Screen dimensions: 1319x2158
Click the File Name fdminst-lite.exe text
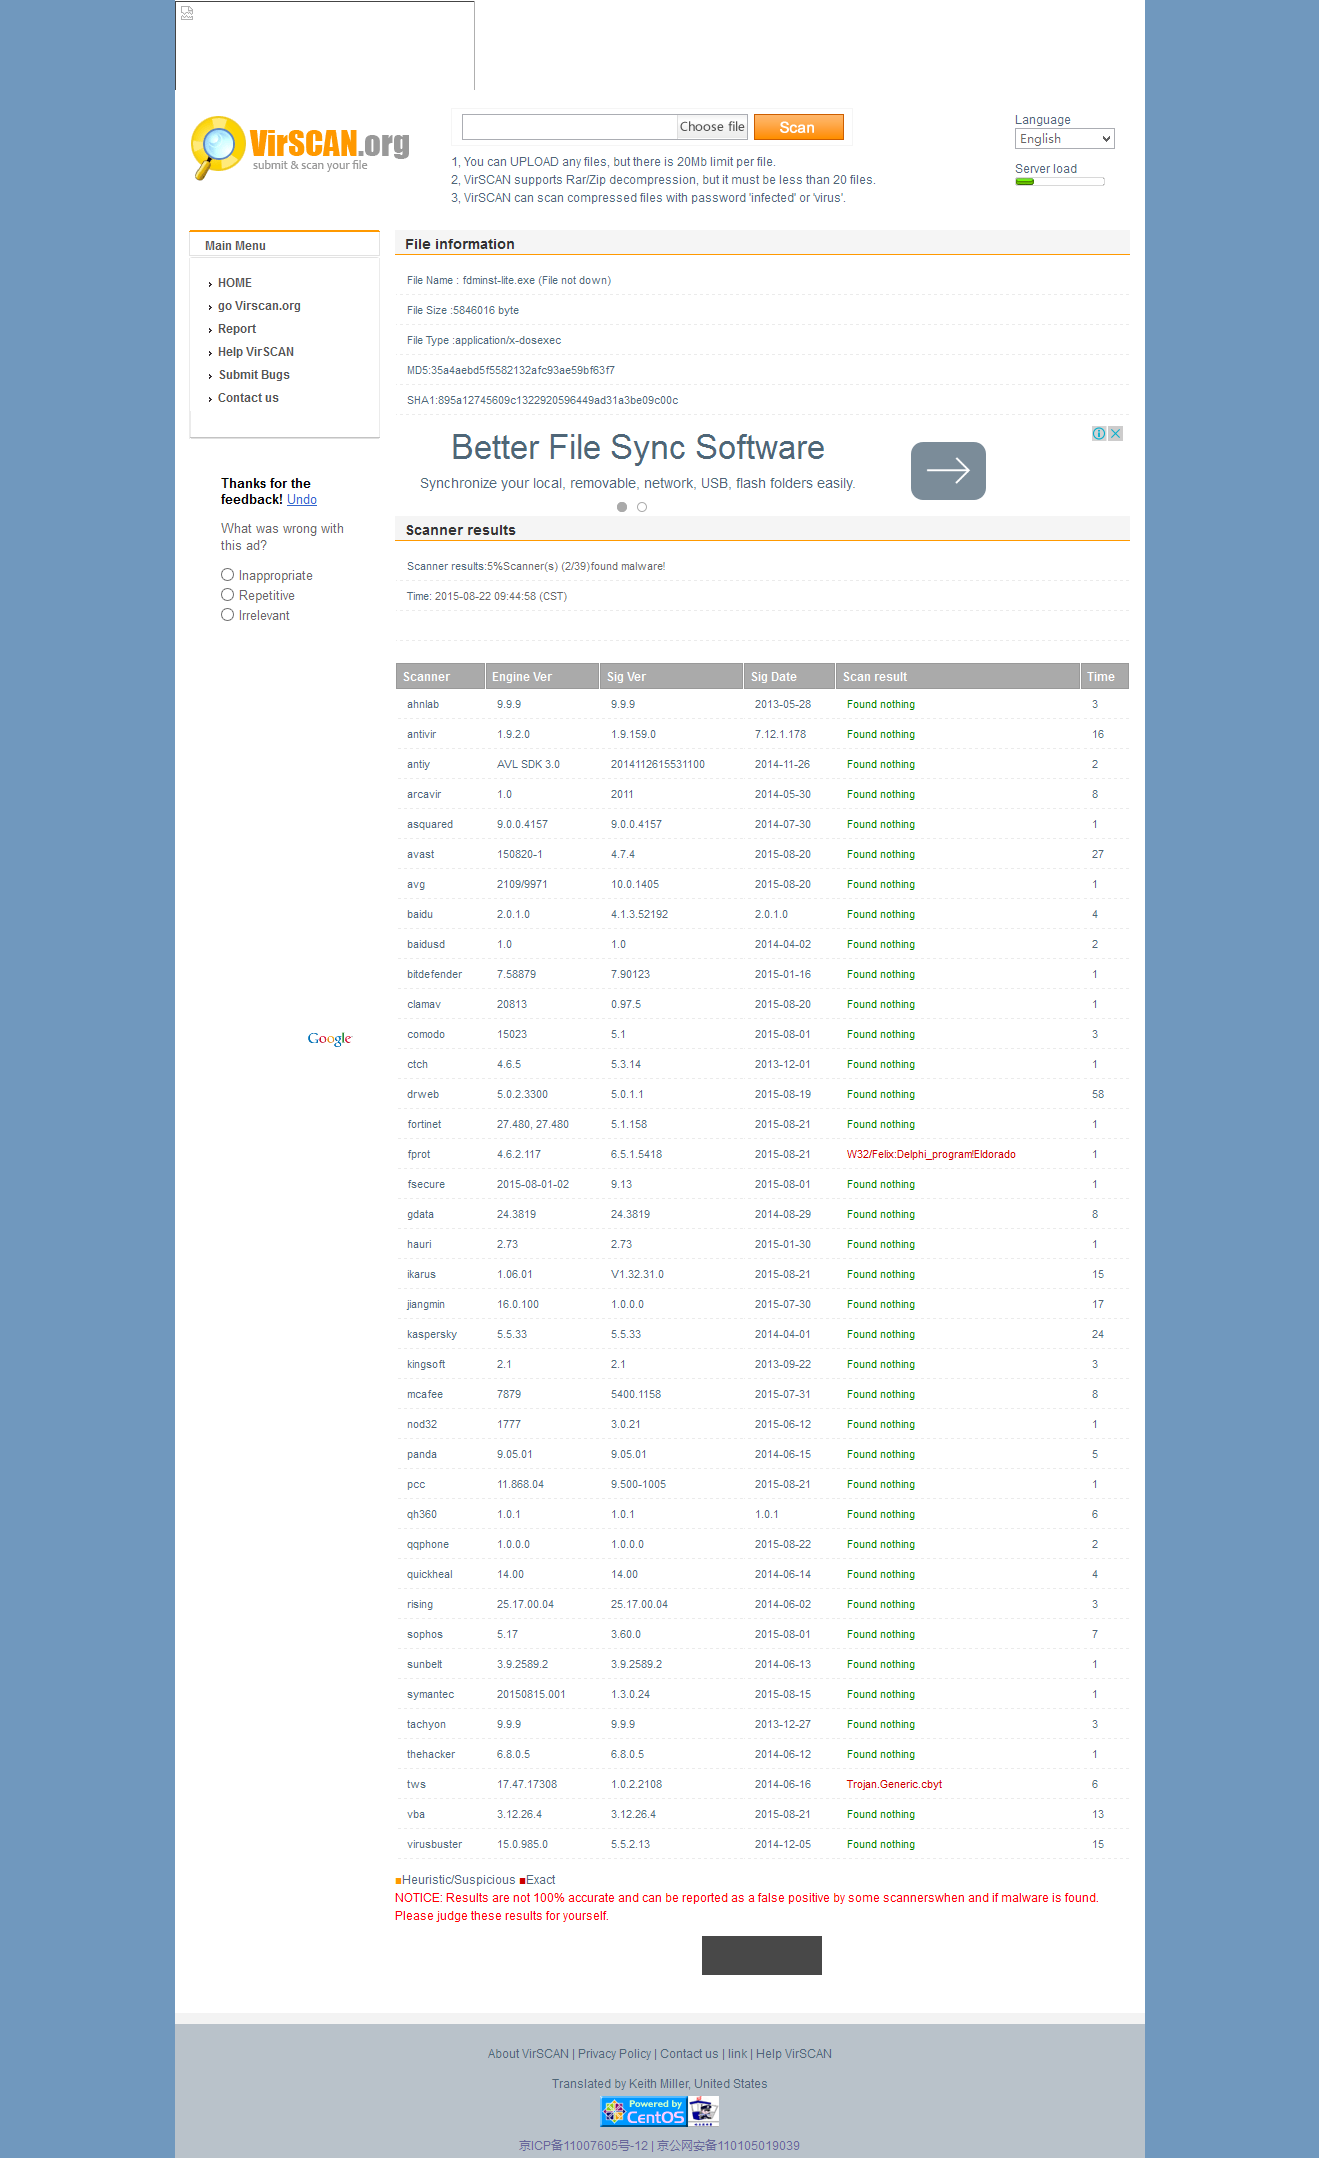coord(509,280)
